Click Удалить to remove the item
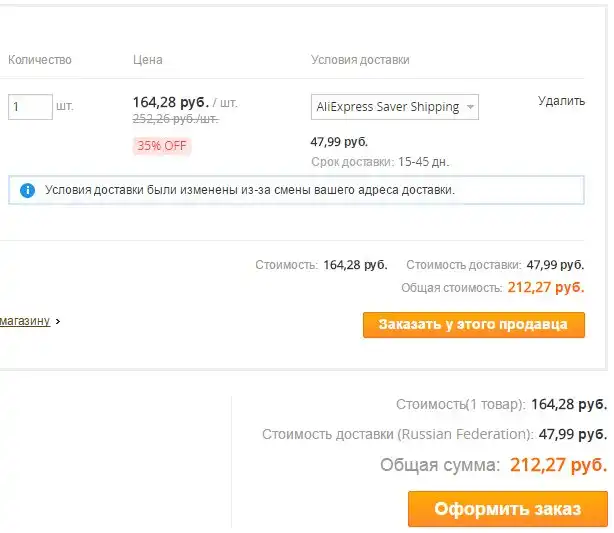Image resolution: width=614 pixels, height=533 pixels. [561, 101]
